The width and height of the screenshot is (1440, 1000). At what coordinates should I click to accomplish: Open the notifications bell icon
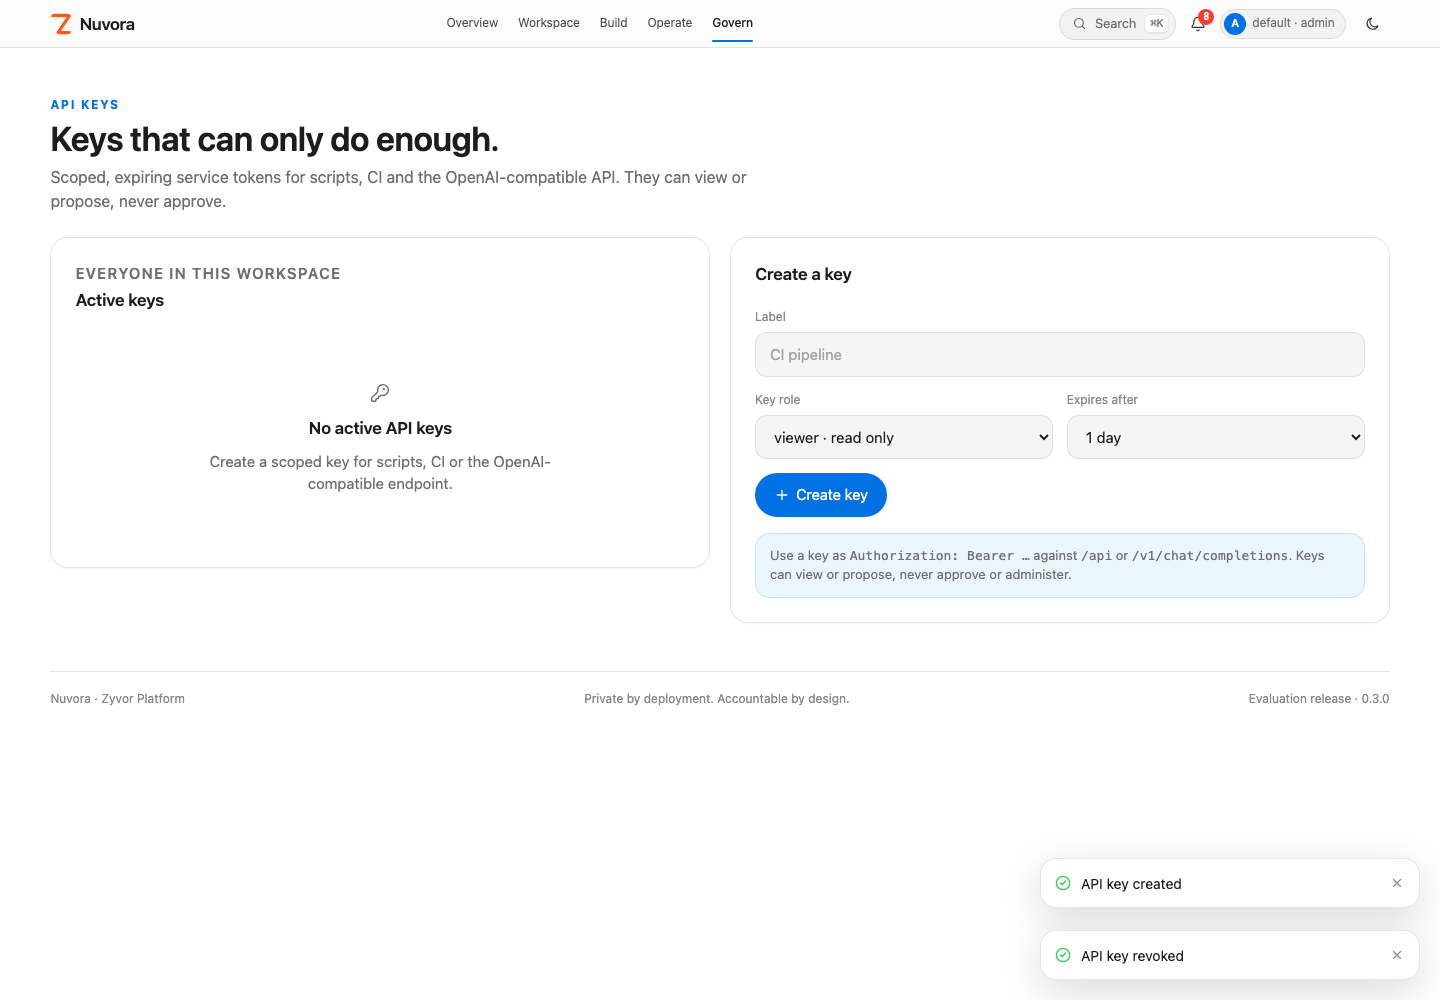click(x=1198, y=24)
